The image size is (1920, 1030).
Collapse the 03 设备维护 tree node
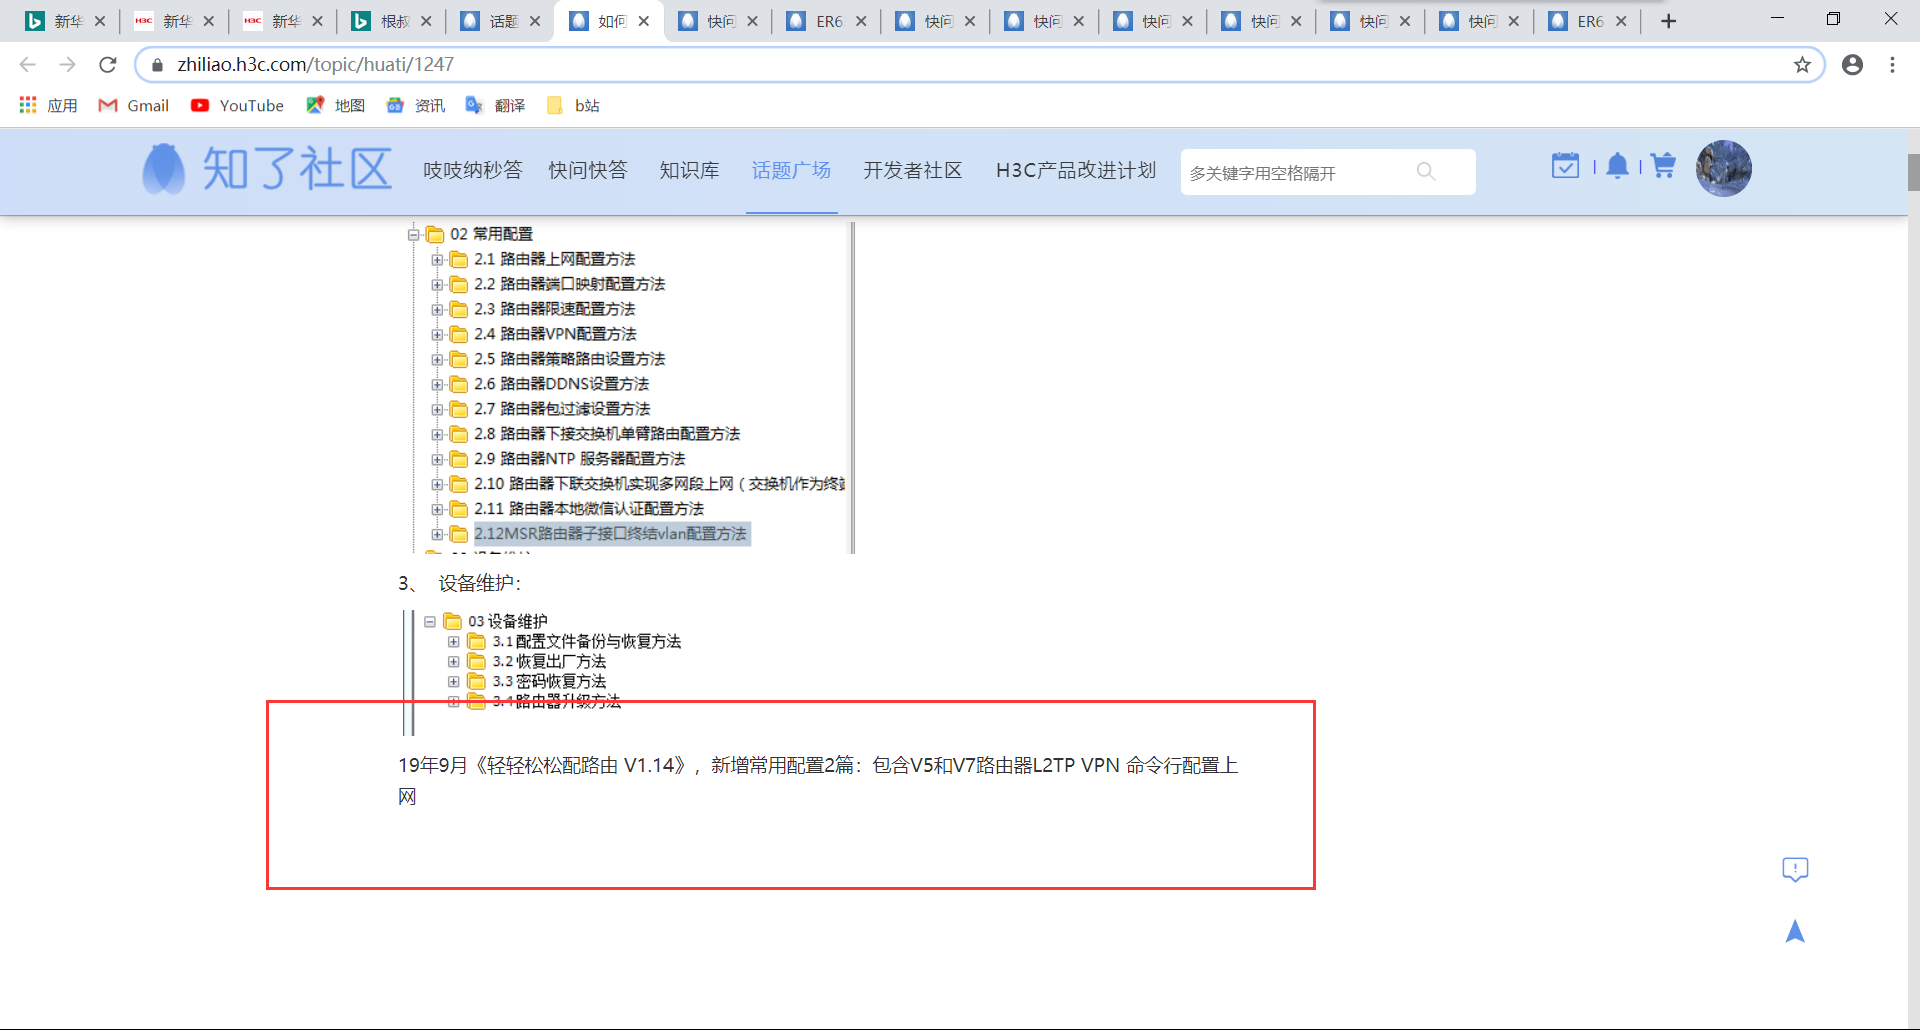(x=430, y=622)
